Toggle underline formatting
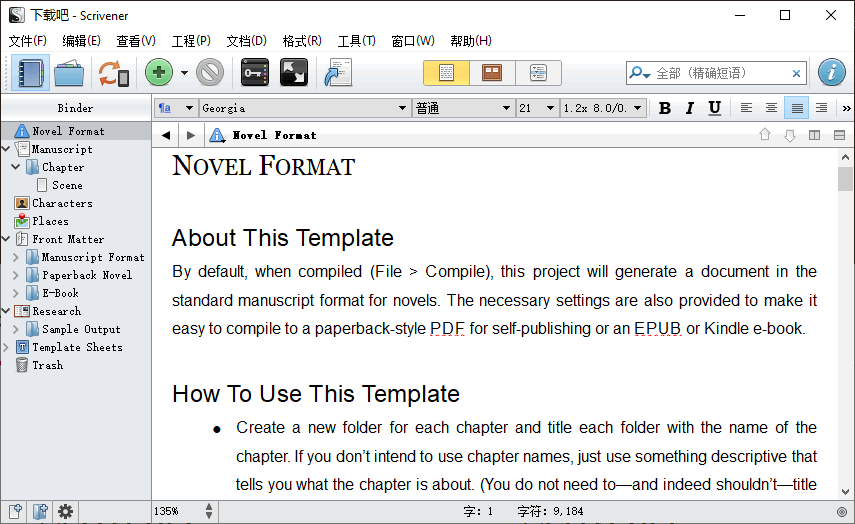 (x=714, y=108)
